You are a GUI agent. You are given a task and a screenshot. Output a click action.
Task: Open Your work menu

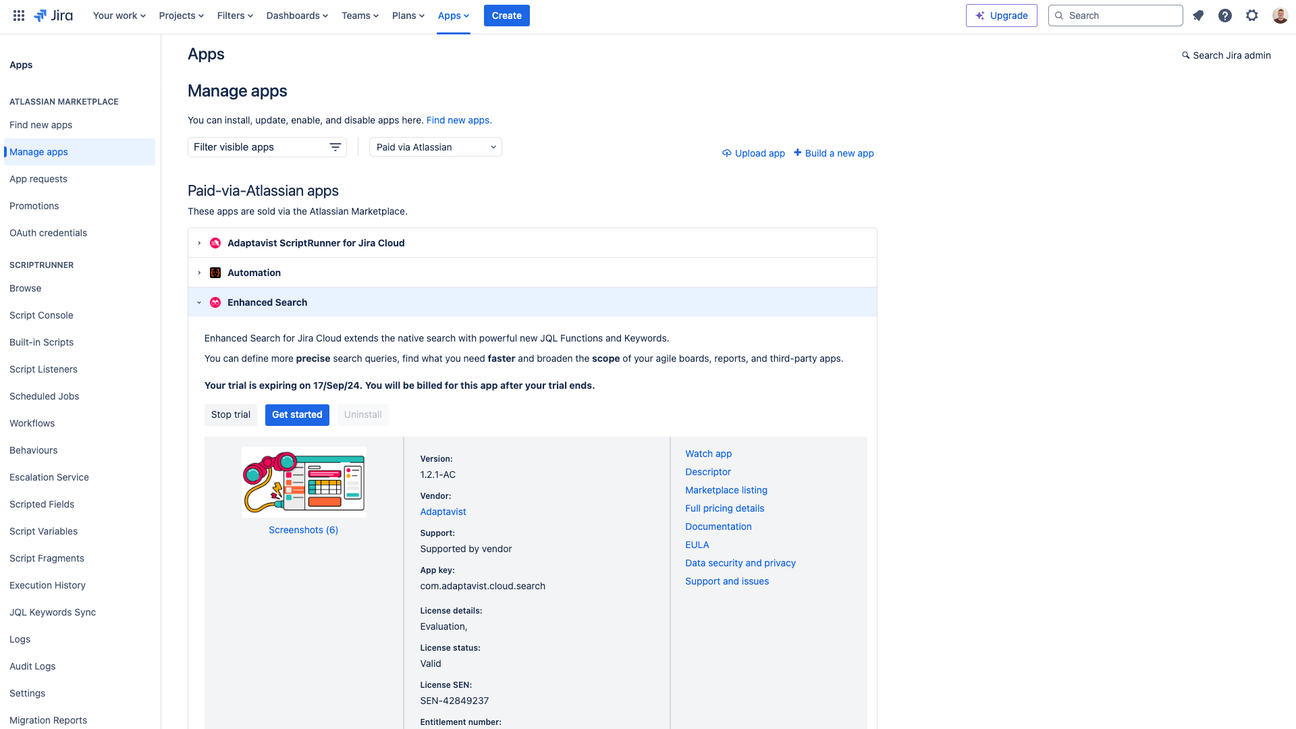(x=119, y=15)
